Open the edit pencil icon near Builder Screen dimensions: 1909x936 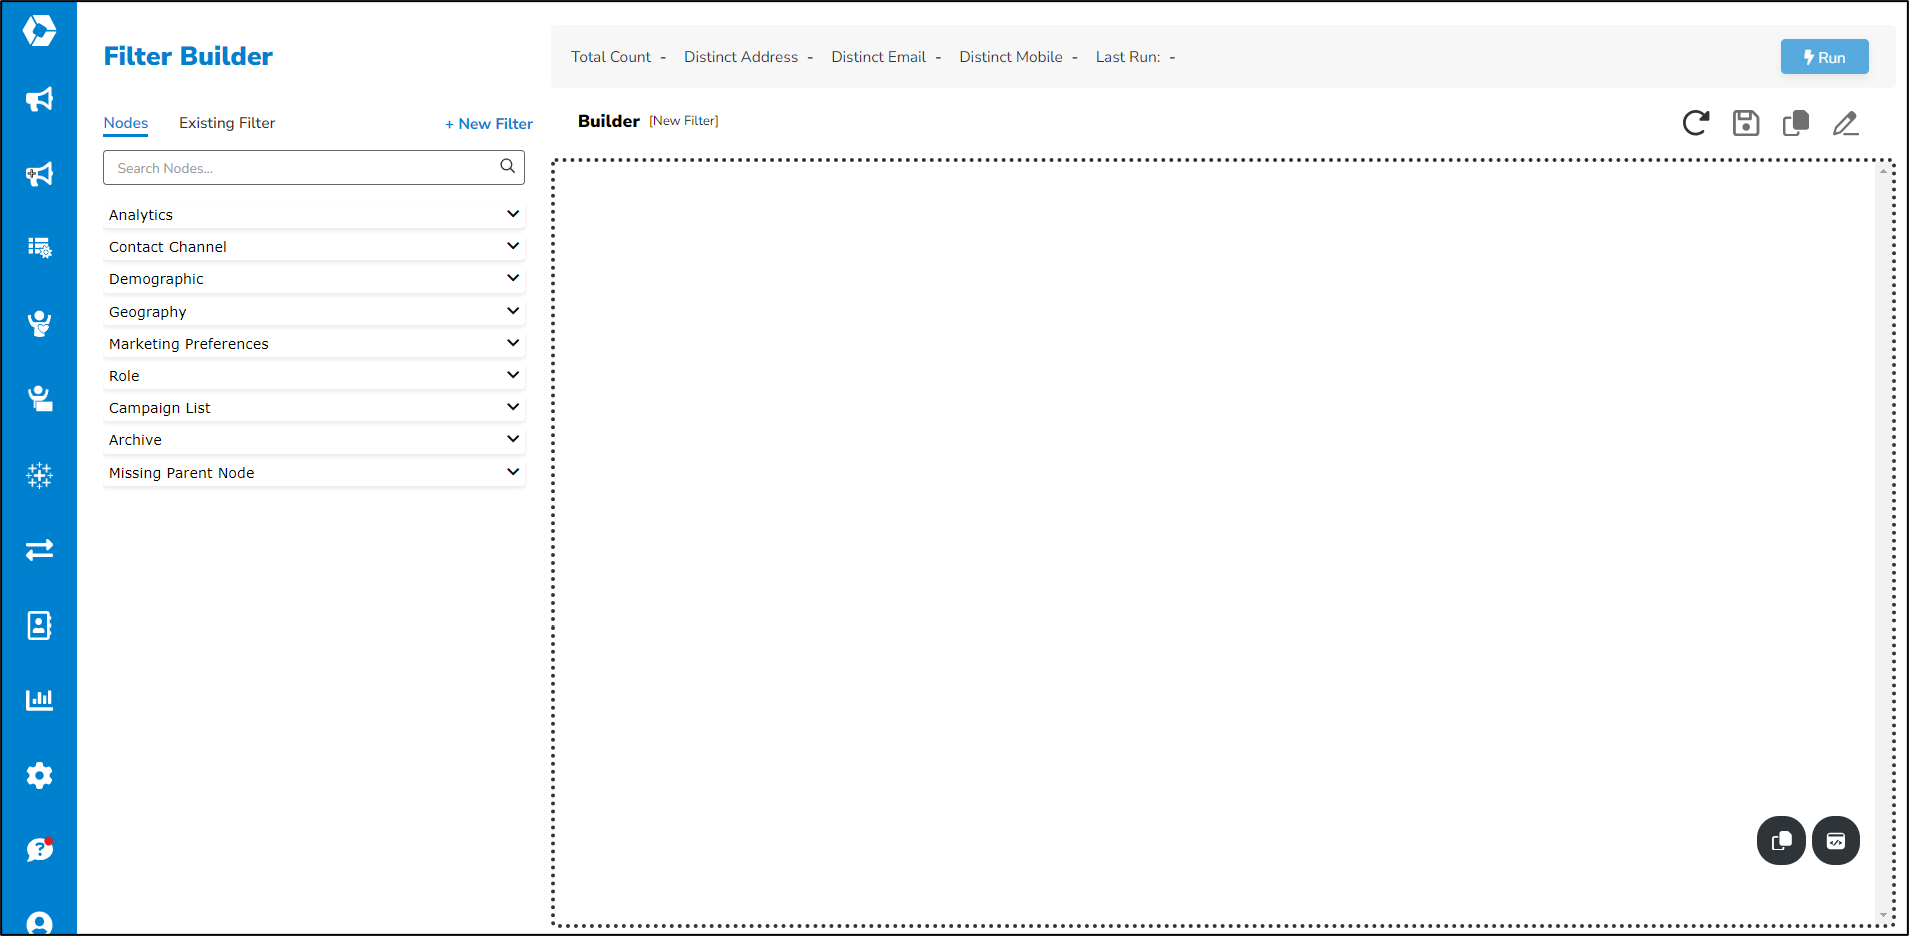(1845, 123)
